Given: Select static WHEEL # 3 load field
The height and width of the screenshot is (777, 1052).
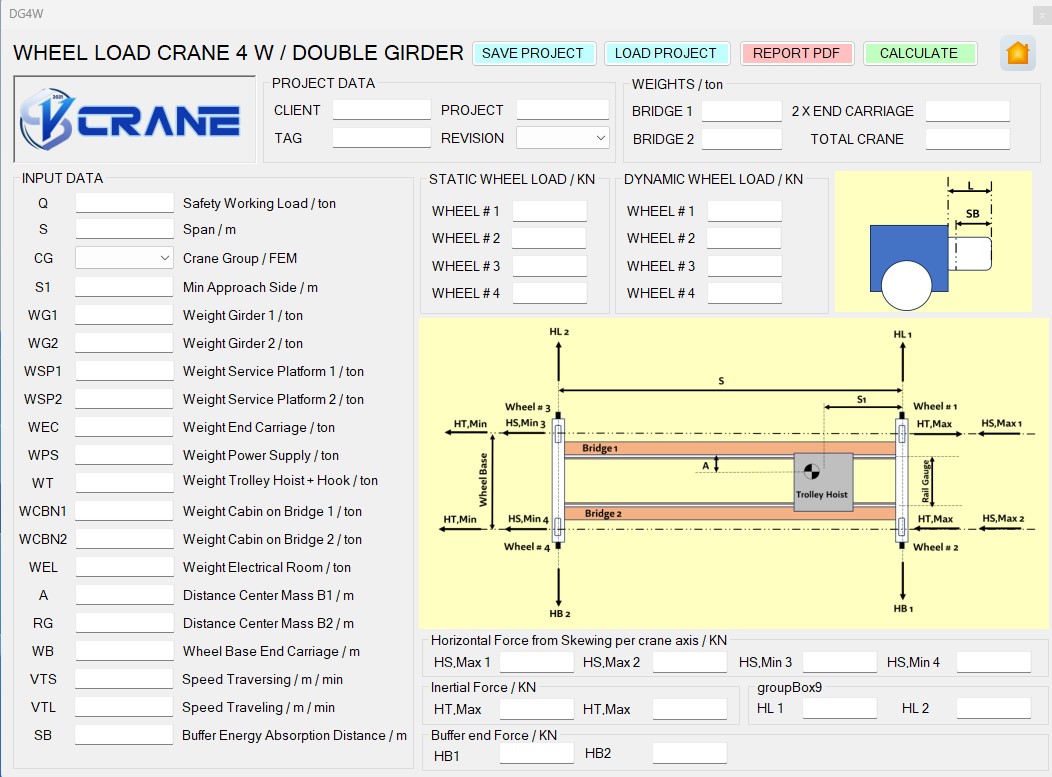Looking at the screenshot, I should tap(549, 266).
